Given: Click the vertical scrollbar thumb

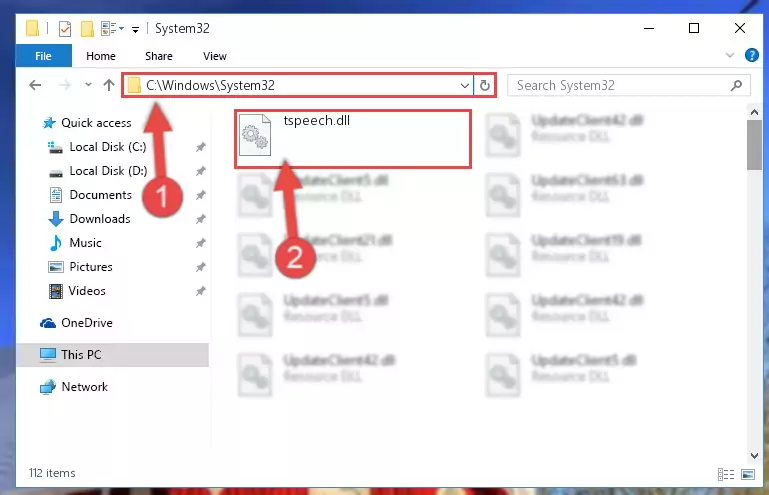Looking at the screenshot, I should (754, 145).
